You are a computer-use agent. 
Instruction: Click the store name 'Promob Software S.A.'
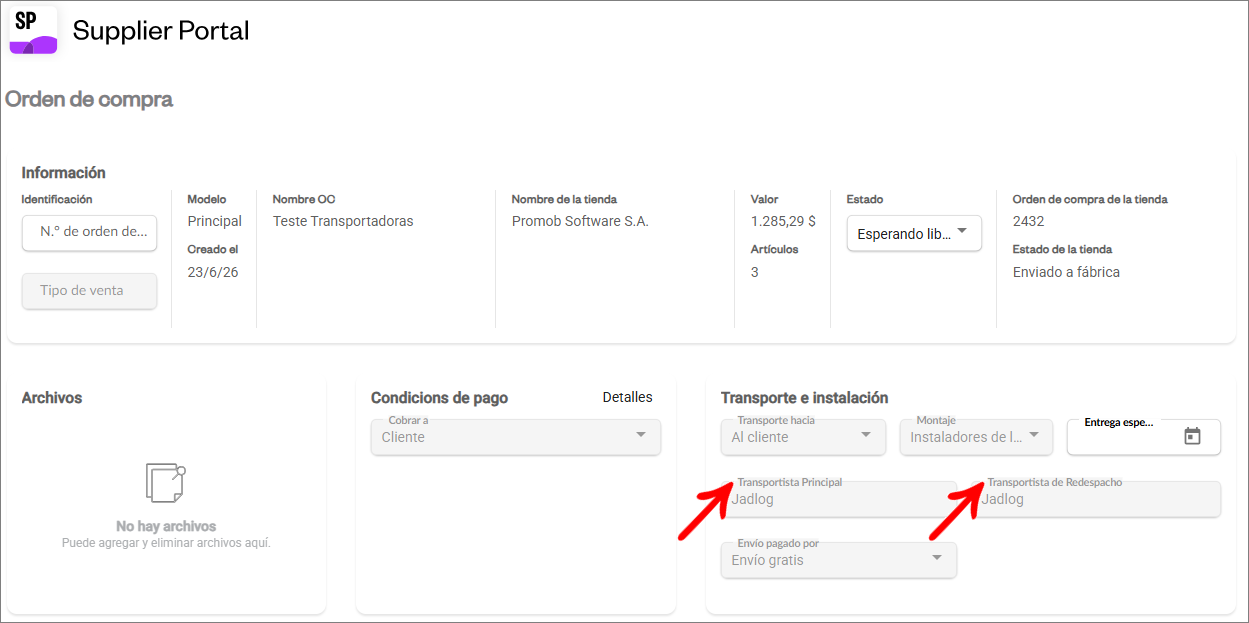580,221
